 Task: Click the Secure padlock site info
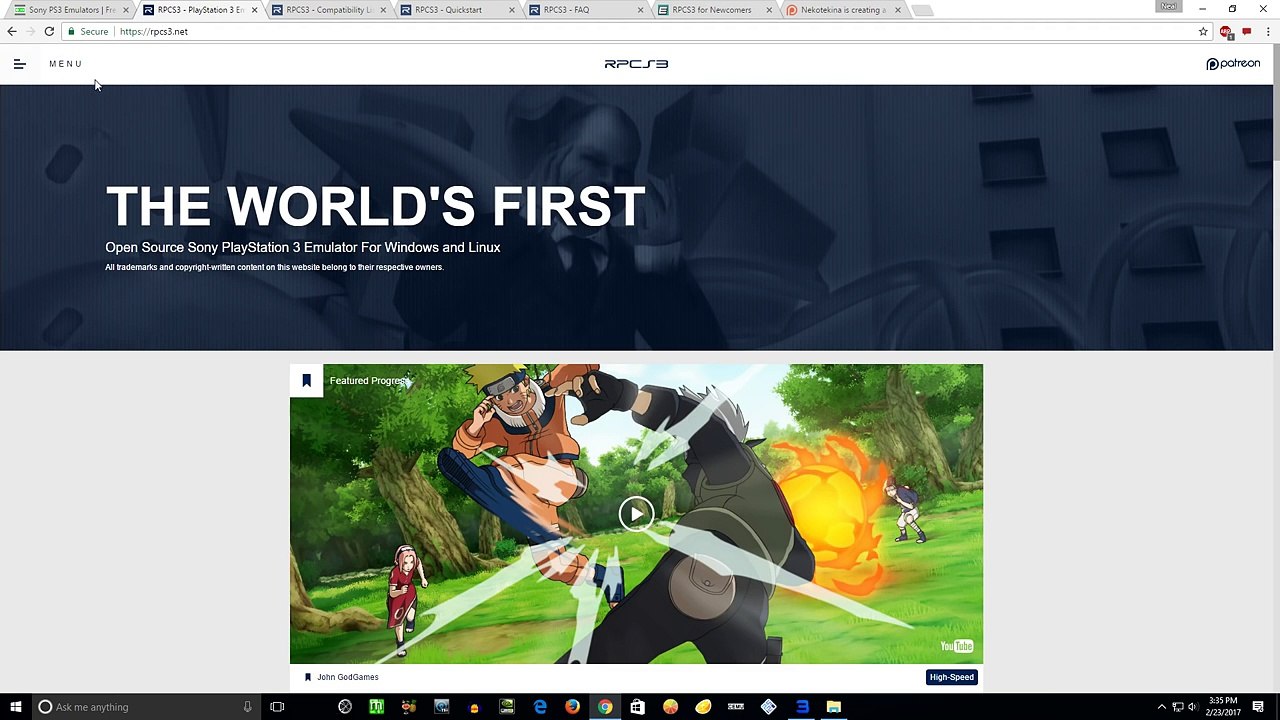(x=88, y=32)
